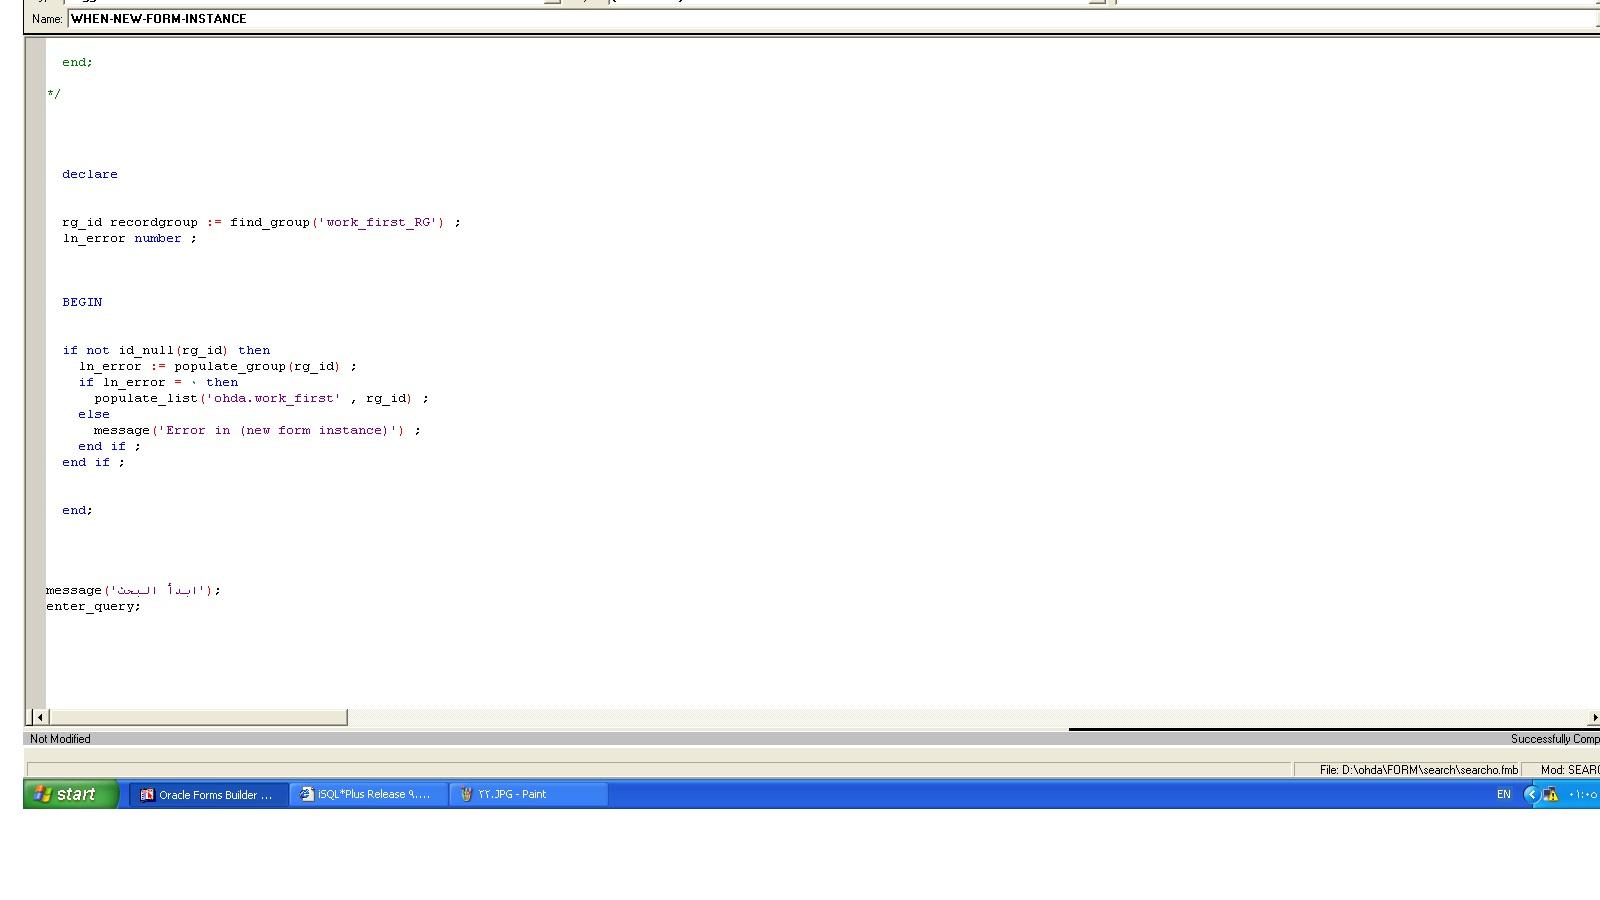The height and width of the screenshot is (900, 1600).
Task: Click the horizontal scrollbar left arrow
Action: pyautogui.click(x=39, y=717)
